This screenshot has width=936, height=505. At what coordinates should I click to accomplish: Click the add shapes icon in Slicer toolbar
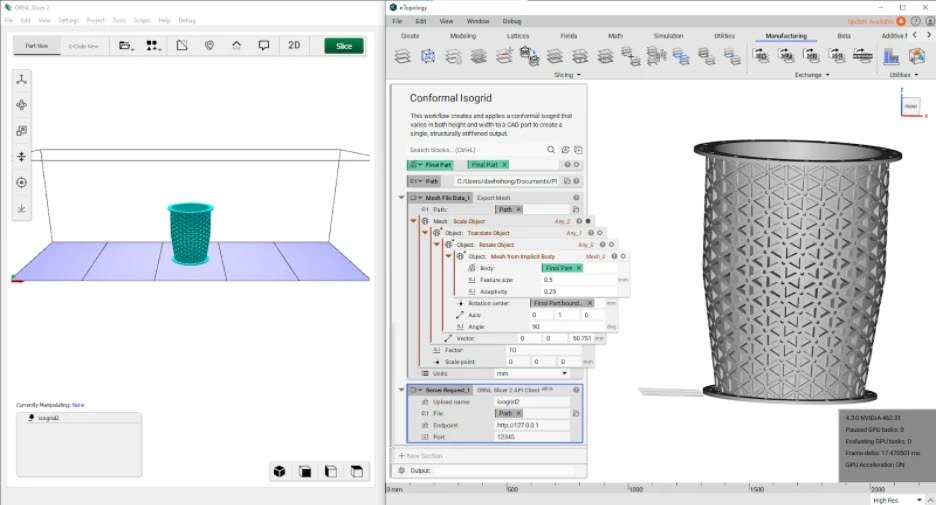click(x=153, y=45)
